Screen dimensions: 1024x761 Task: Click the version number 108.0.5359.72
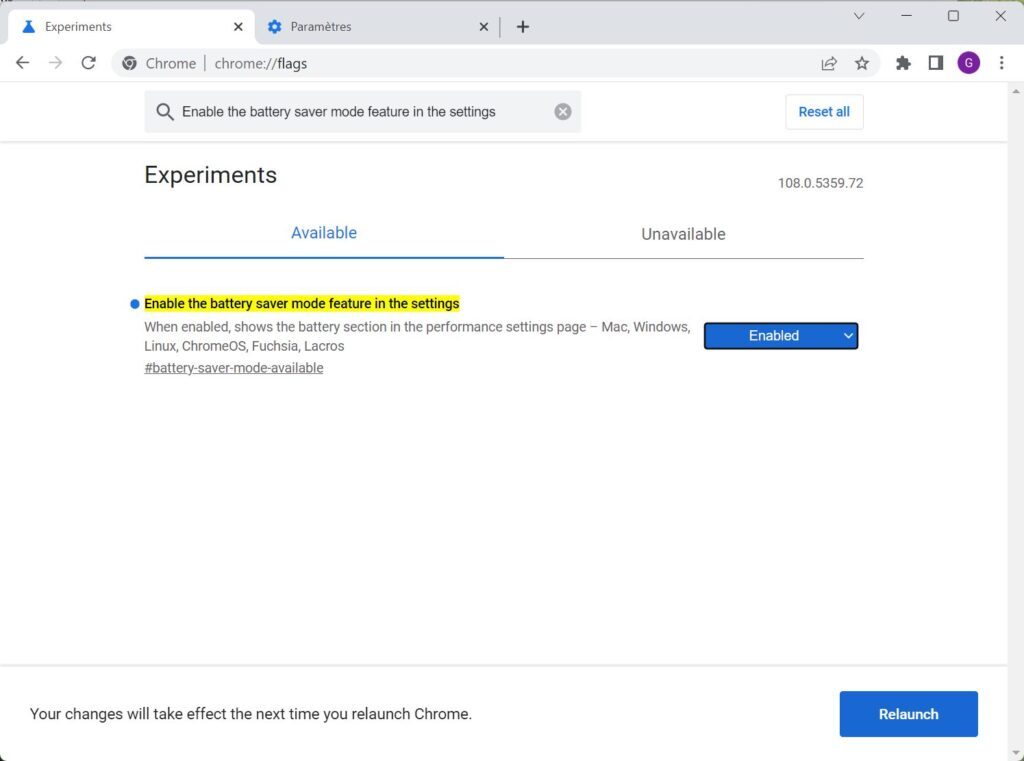(820, 183)
